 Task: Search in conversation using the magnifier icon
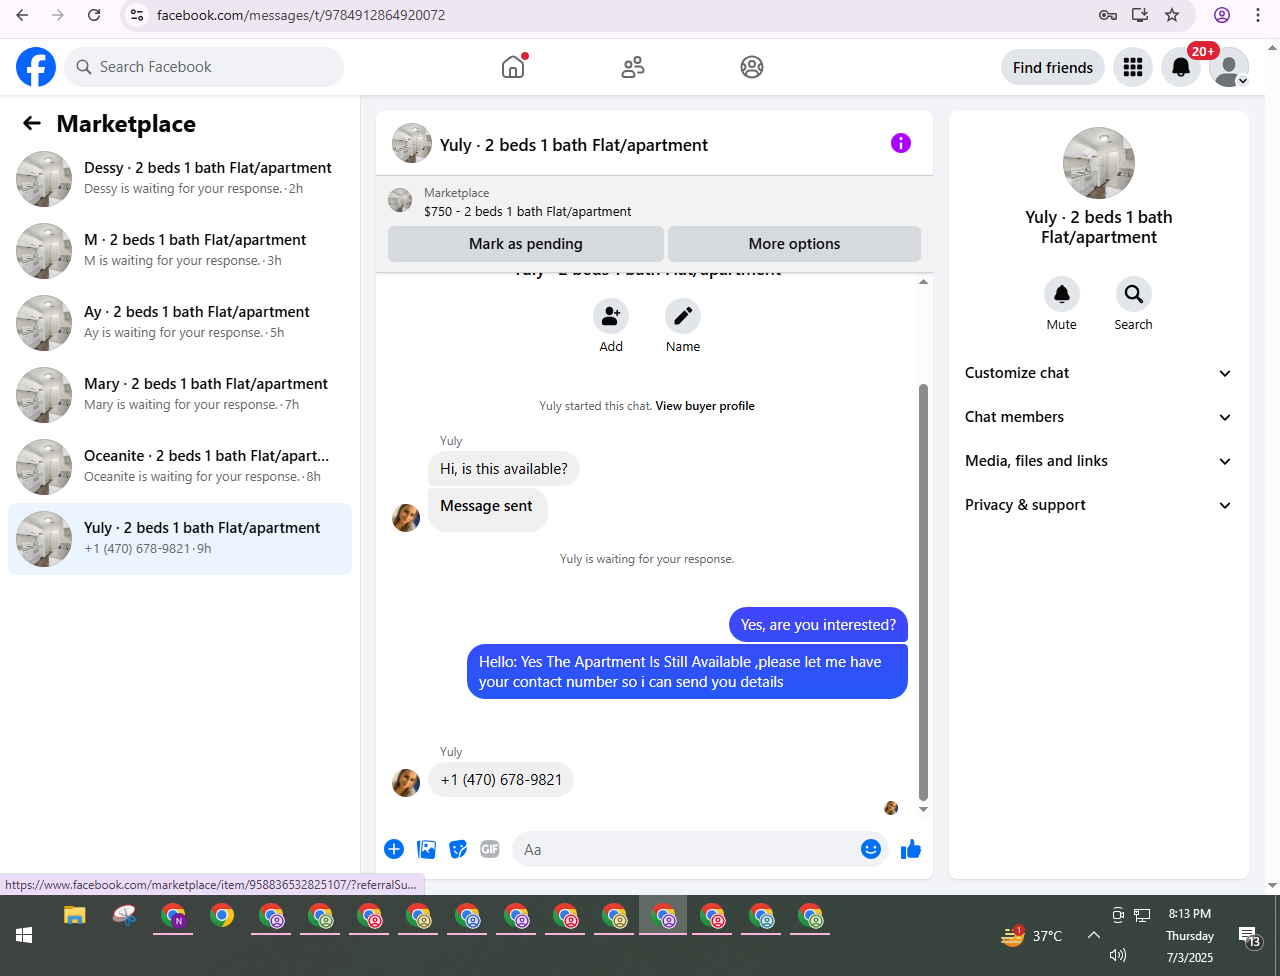tap(1134, 294)
